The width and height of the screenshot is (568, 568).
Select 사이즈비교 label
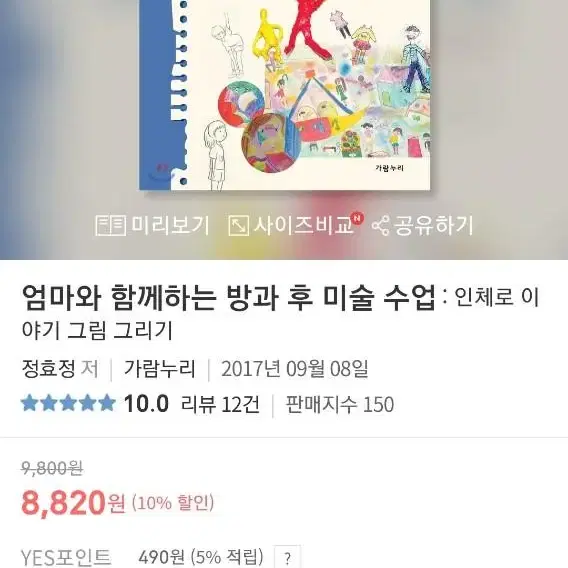tap(303, 225)
